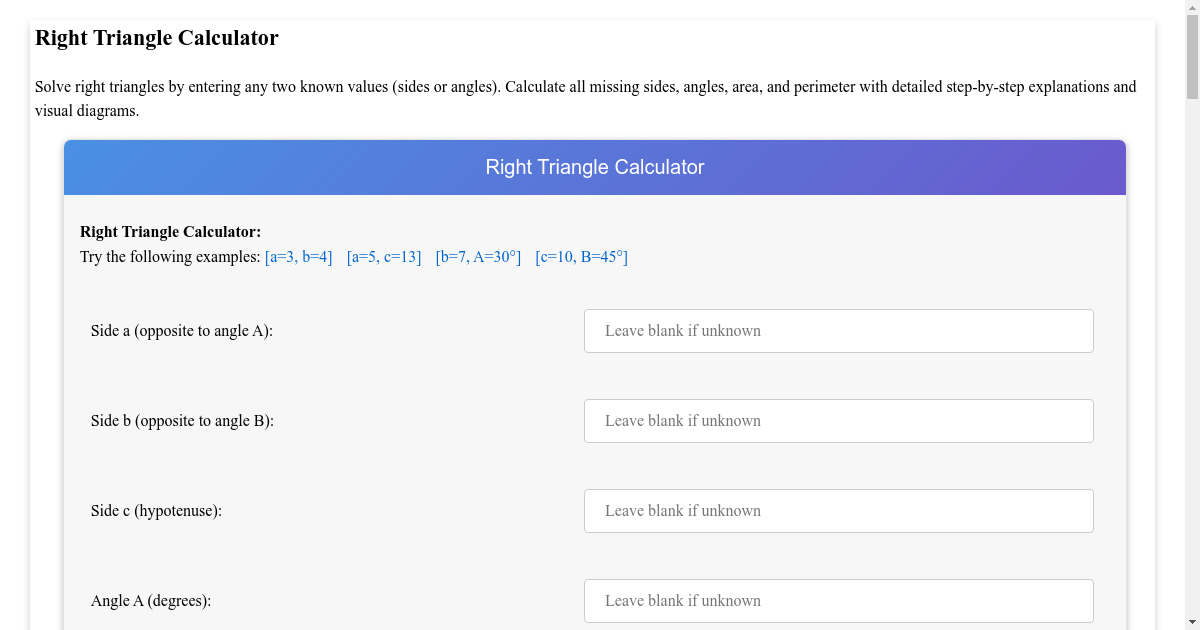1200x630 pixels.
Task: Click the 'Side b (opposite to angle B)' label
Action: tap(181, 420)
